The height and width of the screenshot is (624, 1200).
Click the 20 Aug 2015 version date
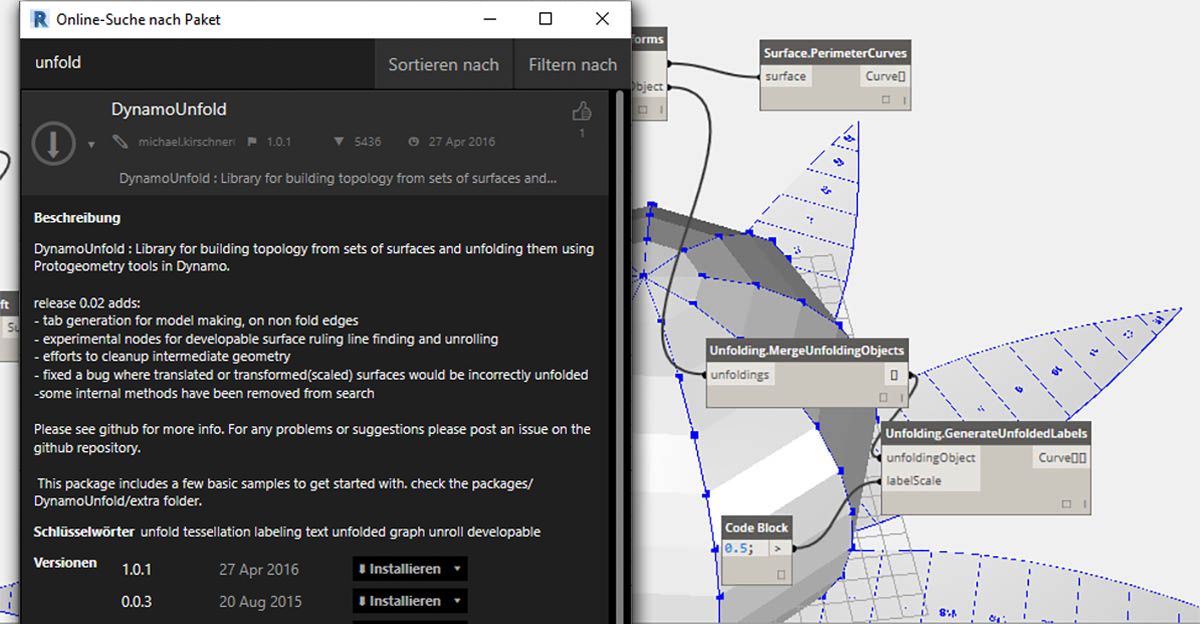point(261,601)
